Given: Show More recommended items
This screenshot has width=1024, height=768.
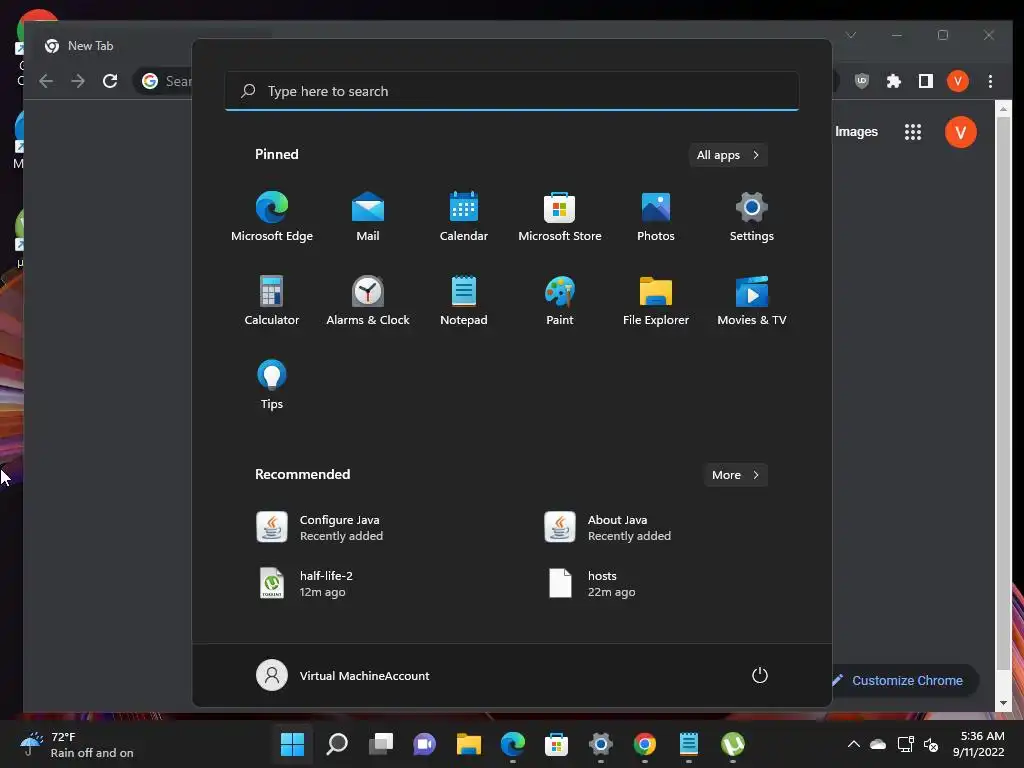Looking at the screenshot, I should coord(735,475).
